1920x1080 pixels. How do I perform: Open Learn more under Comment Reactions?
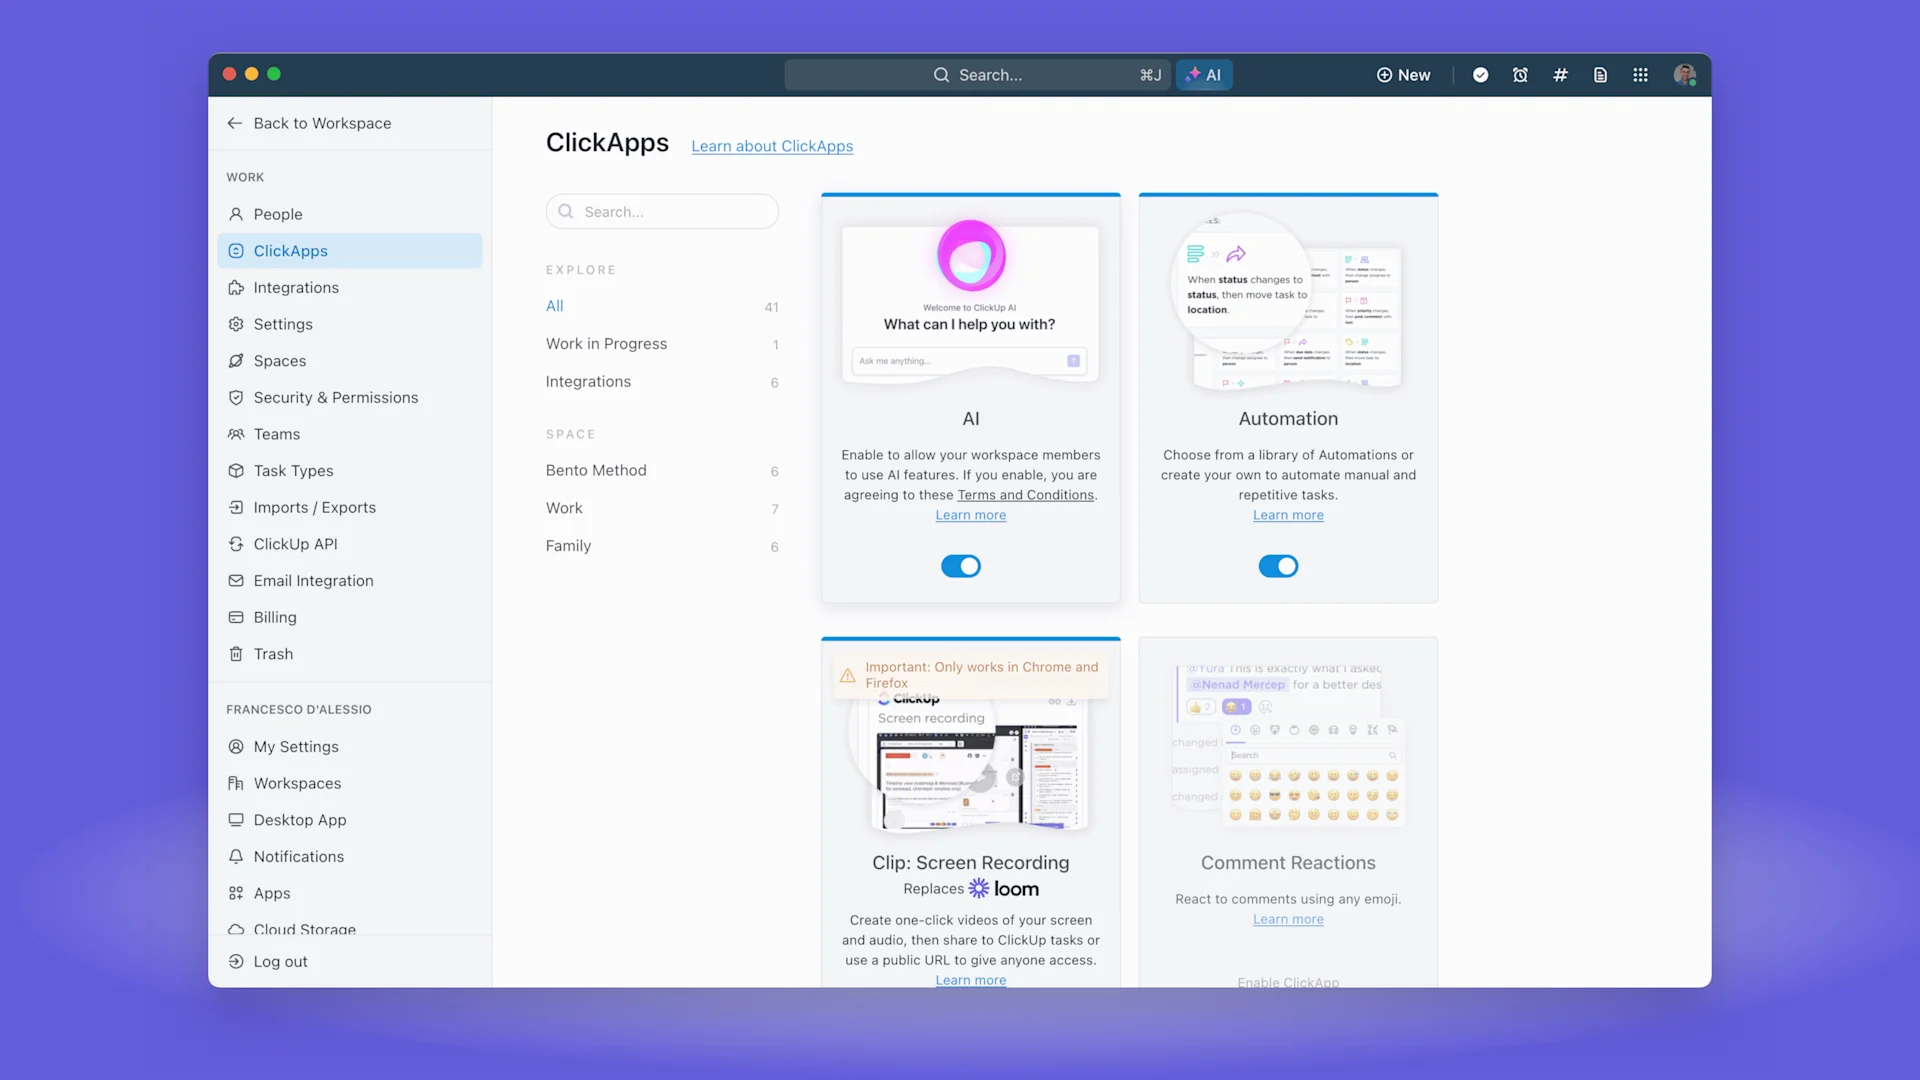click(x=1288, y=919)
